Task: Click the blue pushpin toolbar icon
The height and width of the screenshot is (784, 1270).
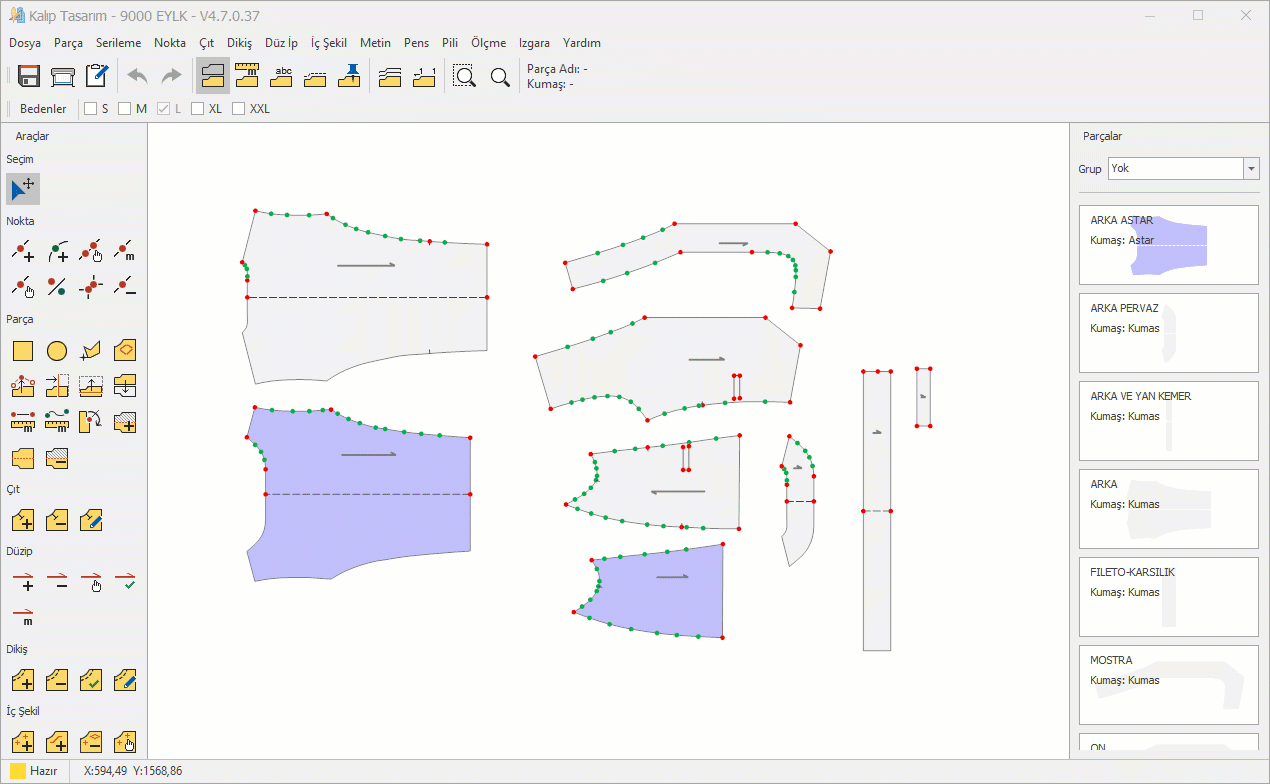Action: pos(349,76)
